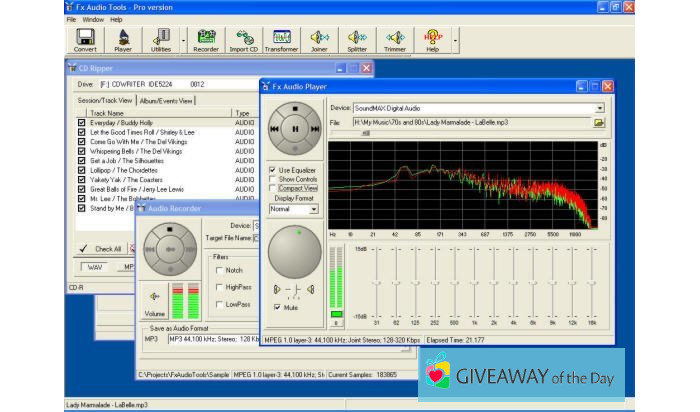This screenshot has height=412, width=700.
Task: Open the Recorder tool
Action: [206, 40]
